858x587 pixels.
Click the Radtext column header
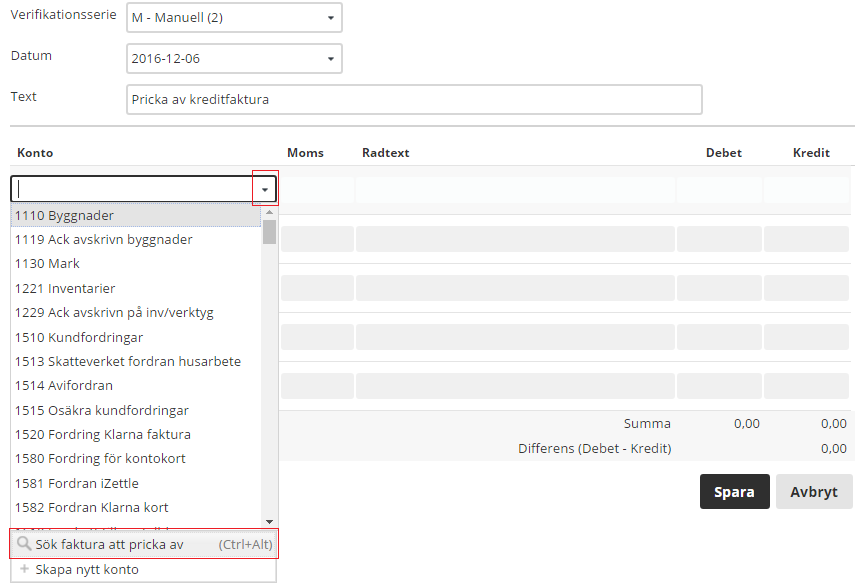pyautogui.click(x=386, y=153)
